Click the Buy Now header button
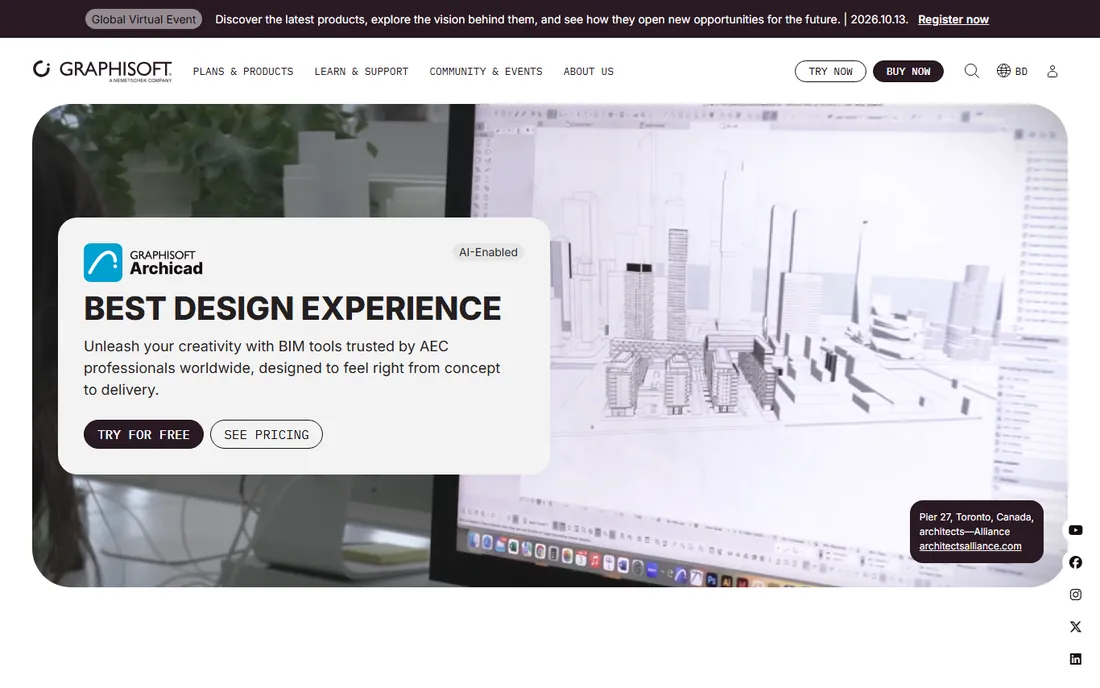This screenshot has width=1100, height=688. (x=908, y=72)
